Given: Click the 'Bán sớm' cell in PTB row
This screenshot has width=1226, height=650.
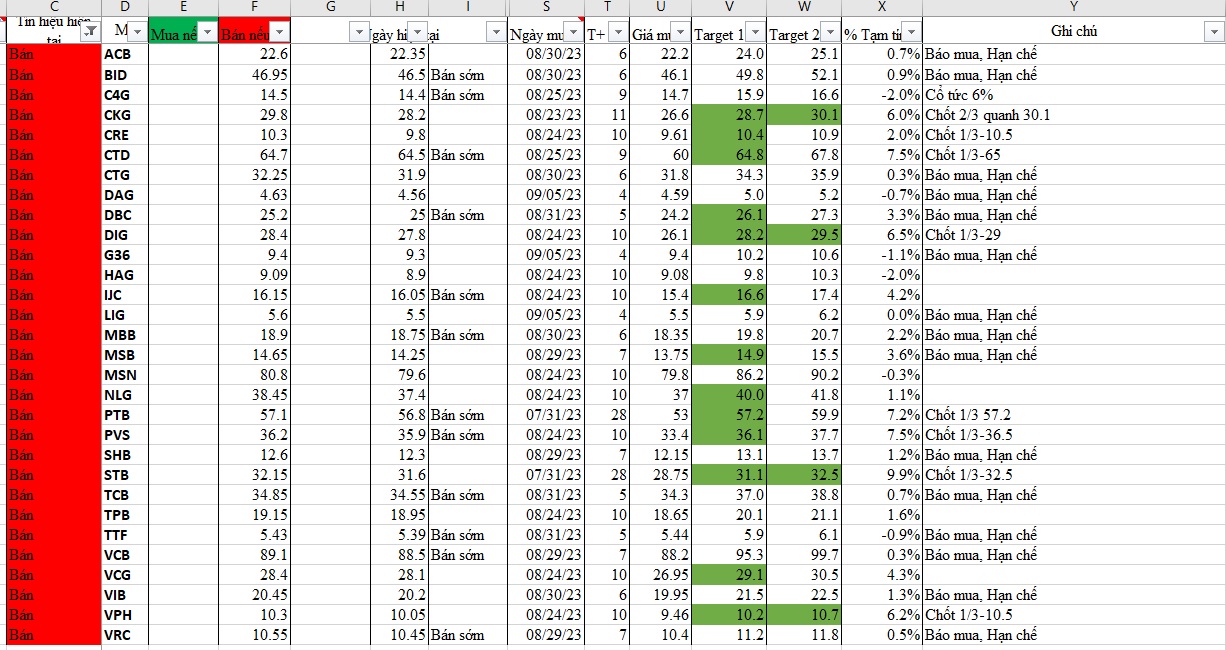Looking at the screenshot, I should [468, 415].
